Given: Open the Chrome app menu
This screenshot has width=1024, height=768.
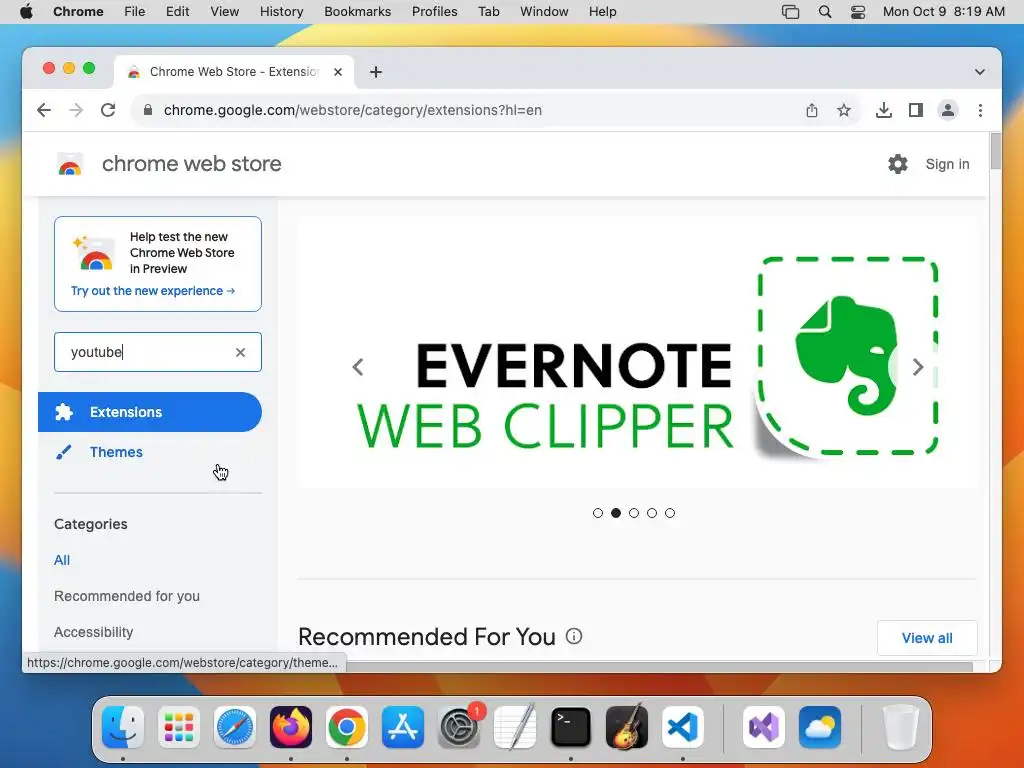Looking at the screenshot, I should [78, 12].
